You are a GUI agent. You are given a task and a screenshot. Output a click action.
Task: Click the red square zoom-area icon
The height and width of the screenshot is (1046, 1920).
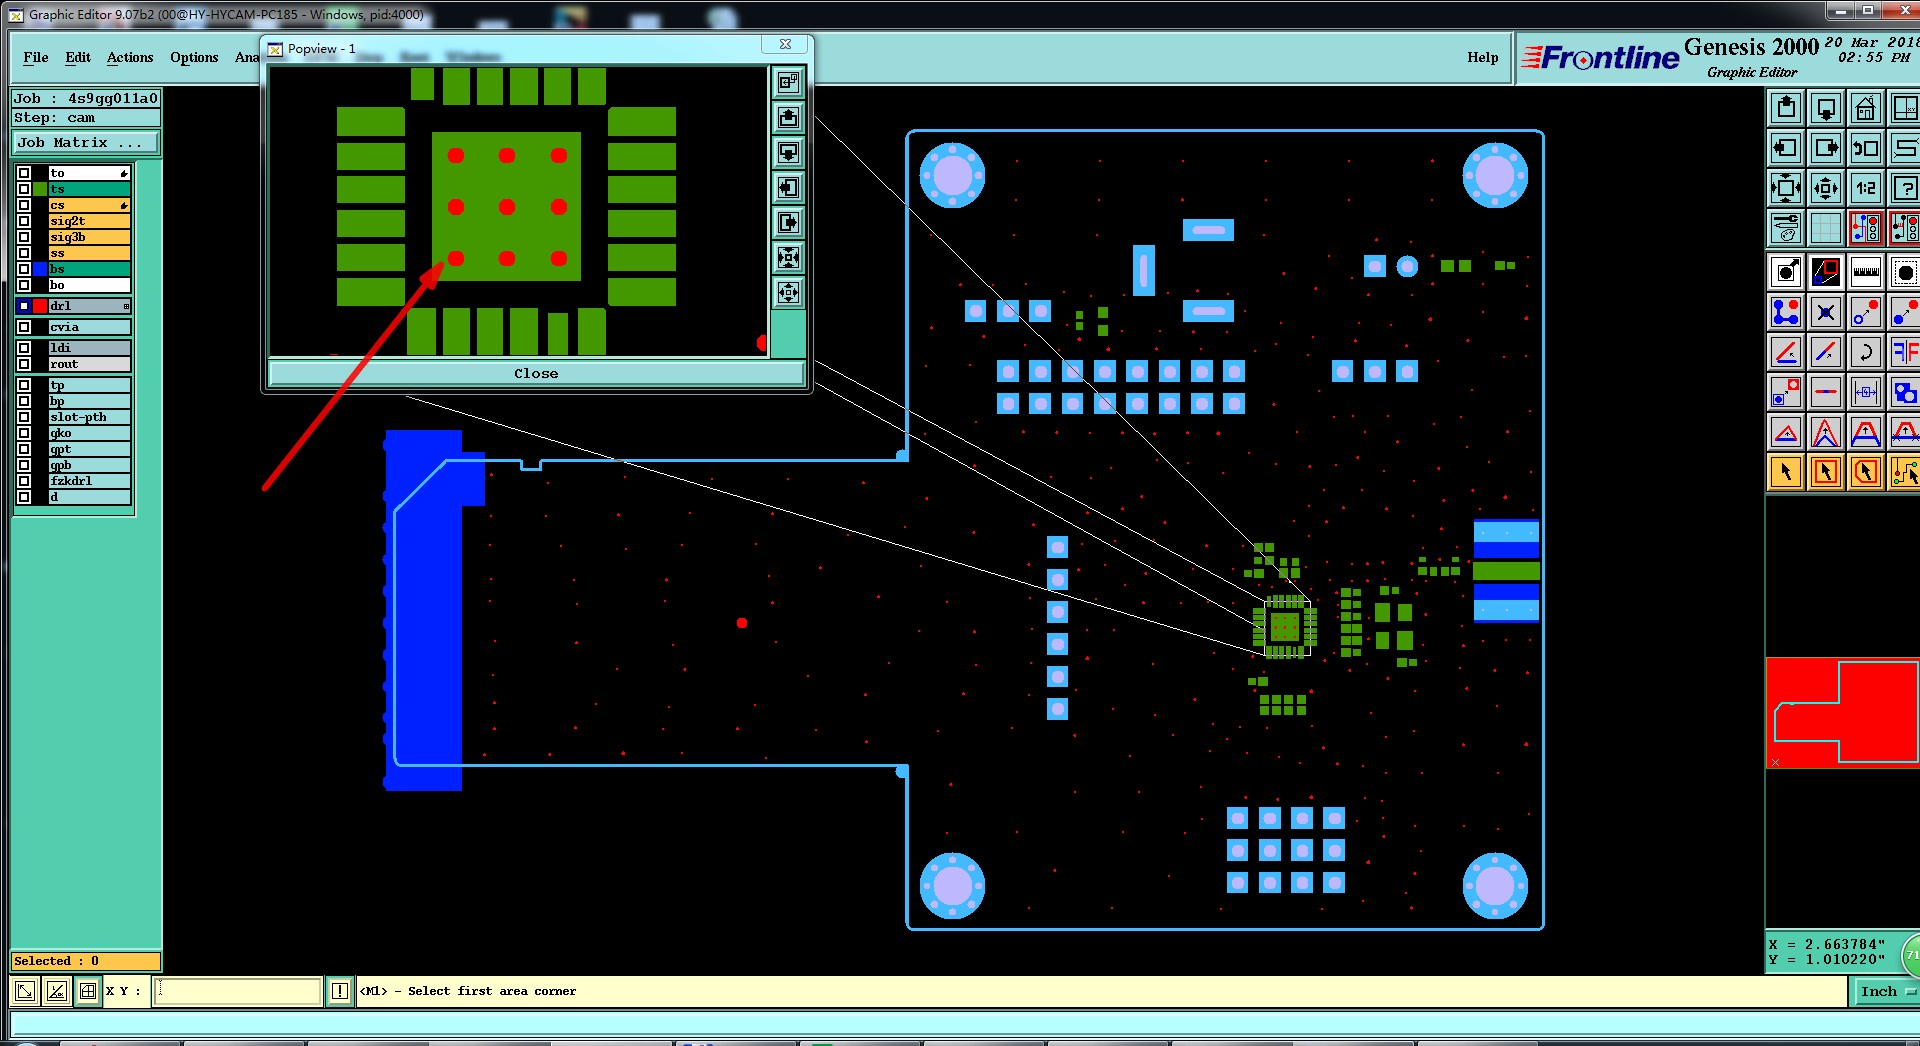(1826, 272)
